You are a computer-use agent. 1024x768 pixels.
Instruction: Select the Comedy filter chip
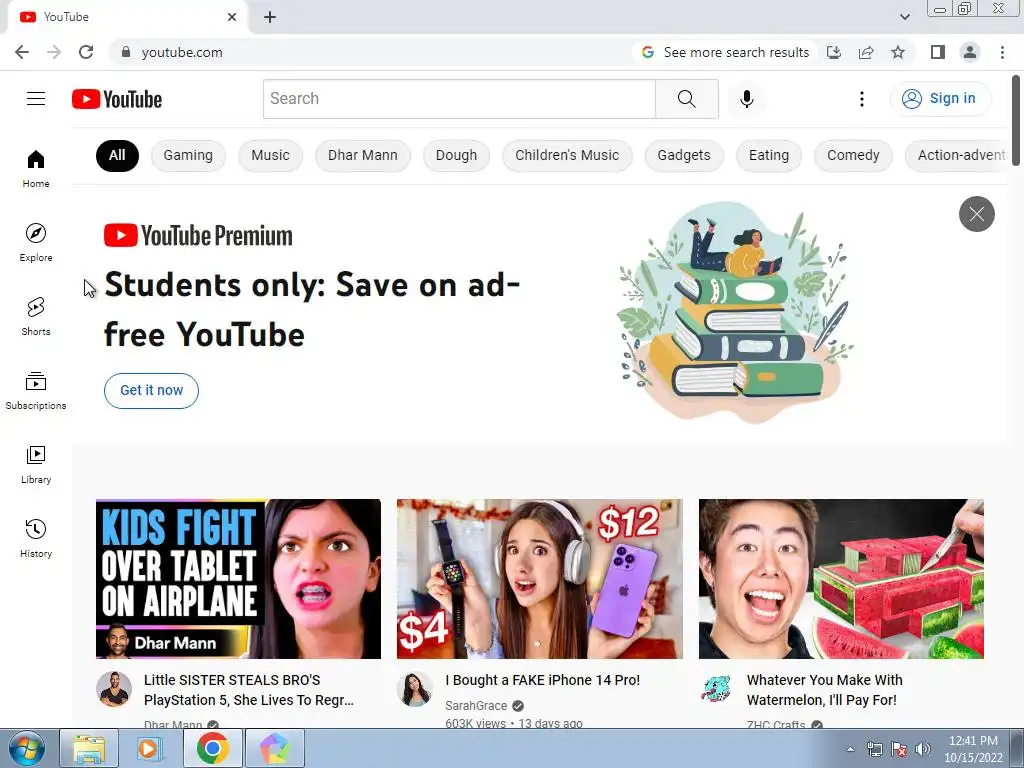[853, 155]
